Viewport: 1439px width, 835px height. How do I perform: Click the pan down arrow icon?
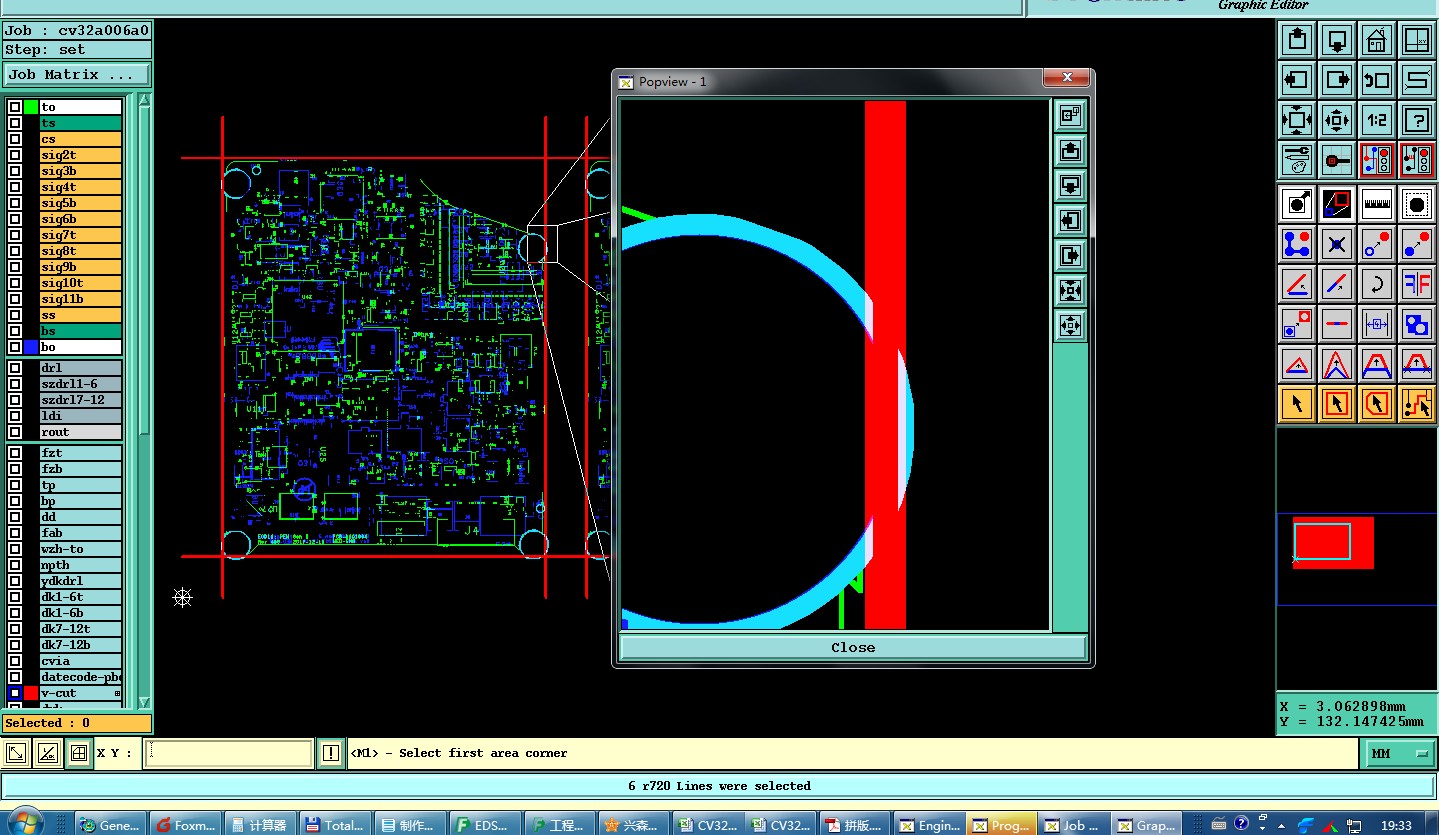click(1337, 40)
